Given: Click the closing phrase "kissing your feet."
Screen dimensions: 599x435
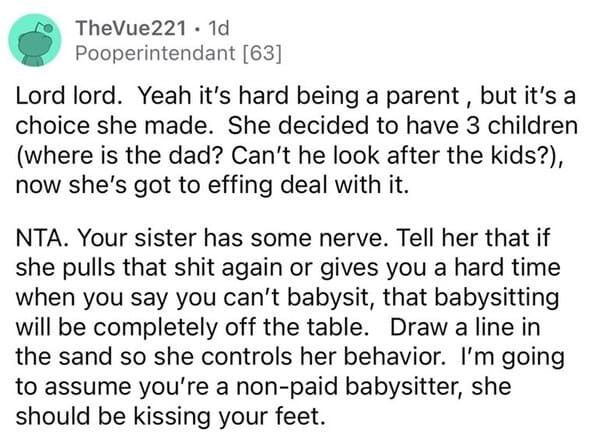Looking at the screenshot, I should (228, 417).
